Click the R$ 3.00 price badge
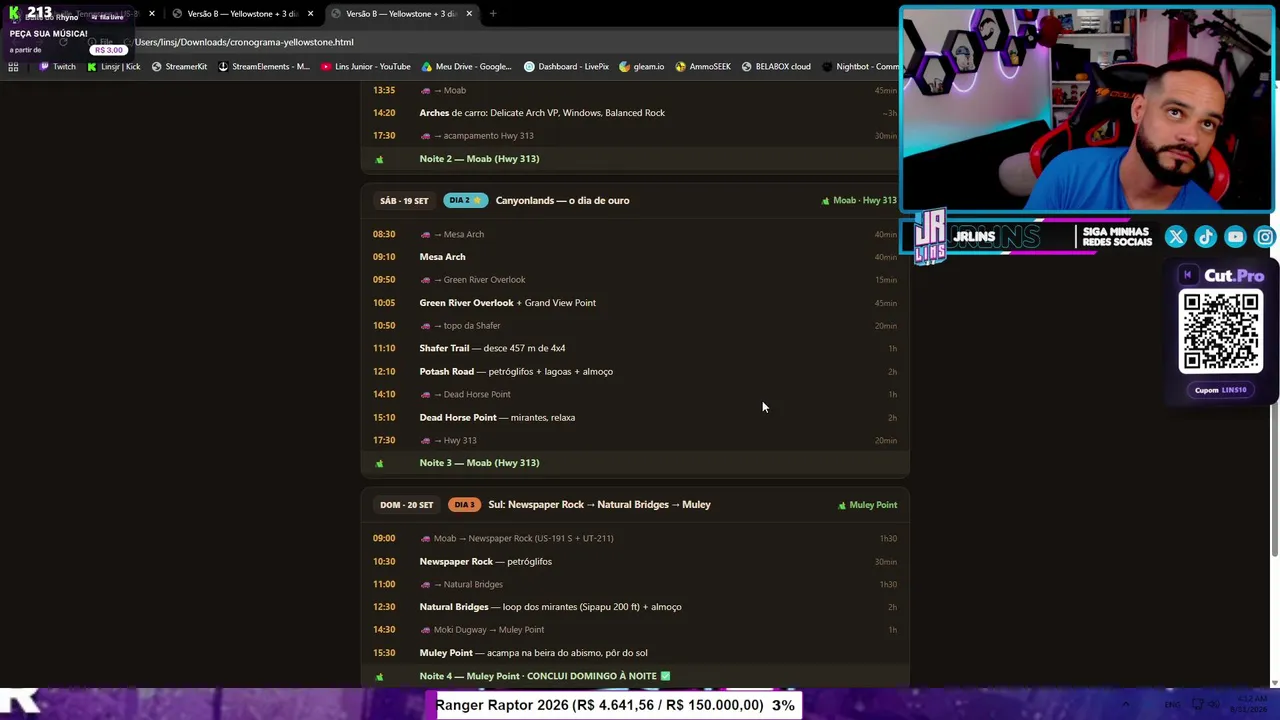This screenshot has width=1280, height=720. pyautogui.click(x=108, y=50)
